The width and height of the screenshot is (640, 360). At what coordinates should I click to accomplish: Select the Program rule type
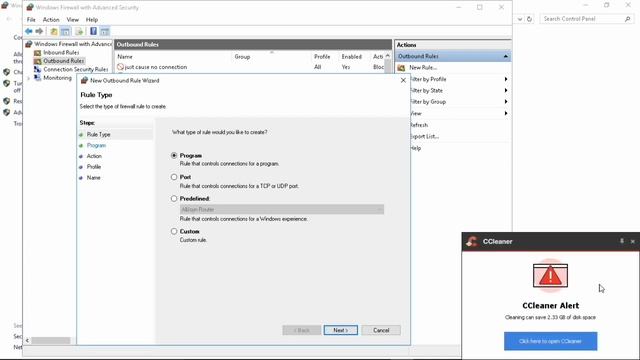tap(174, 156)
